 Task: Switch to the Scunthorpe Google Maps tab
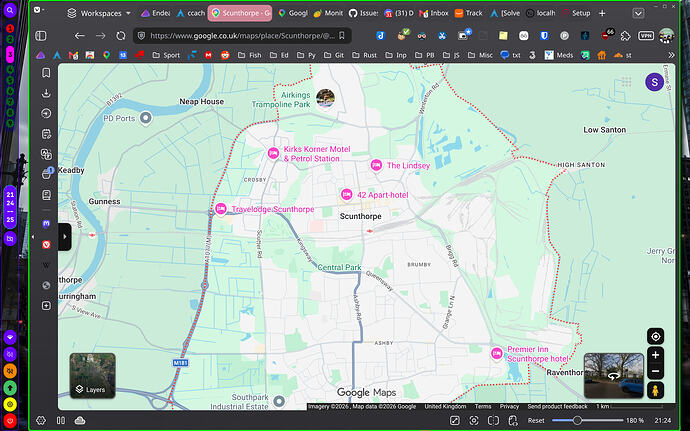(240, 13)
